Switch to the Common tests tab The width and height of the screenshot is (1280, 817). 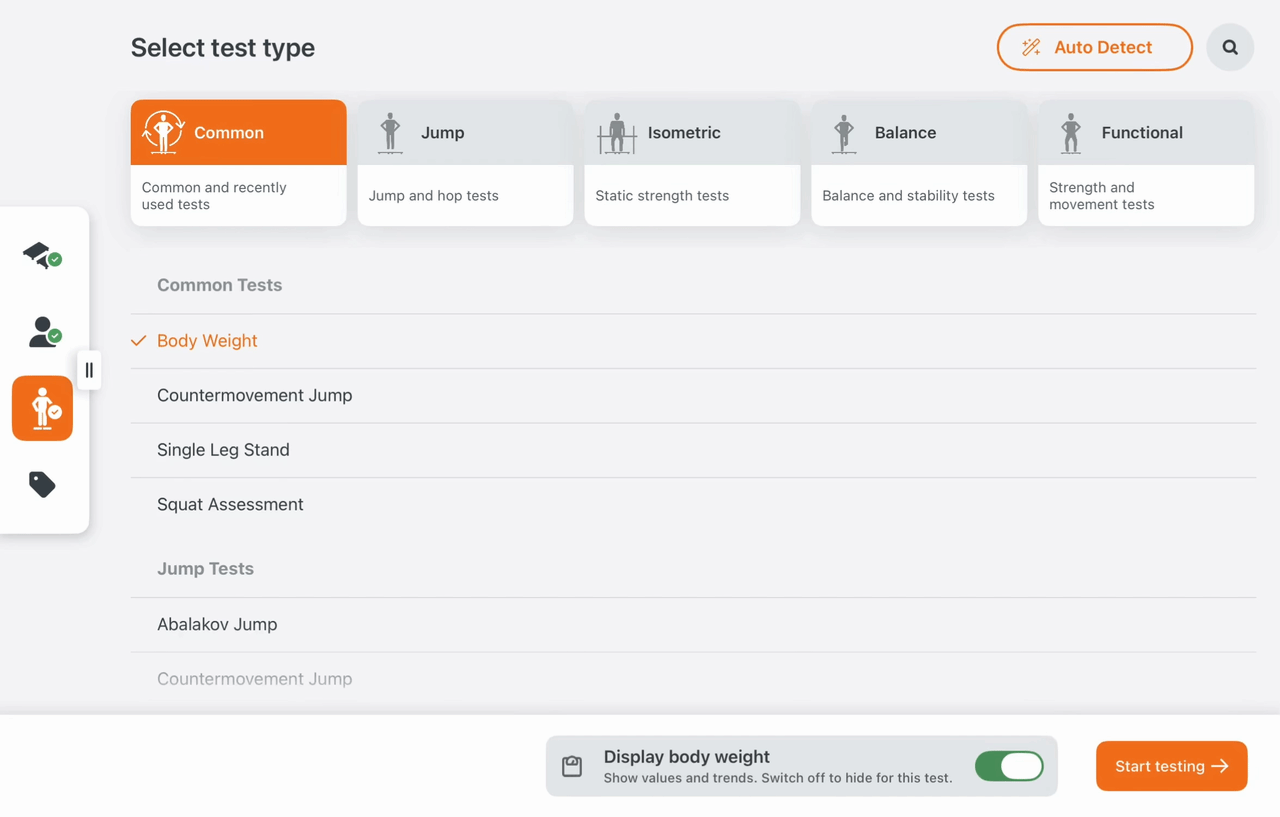click(x=238, y=162)
